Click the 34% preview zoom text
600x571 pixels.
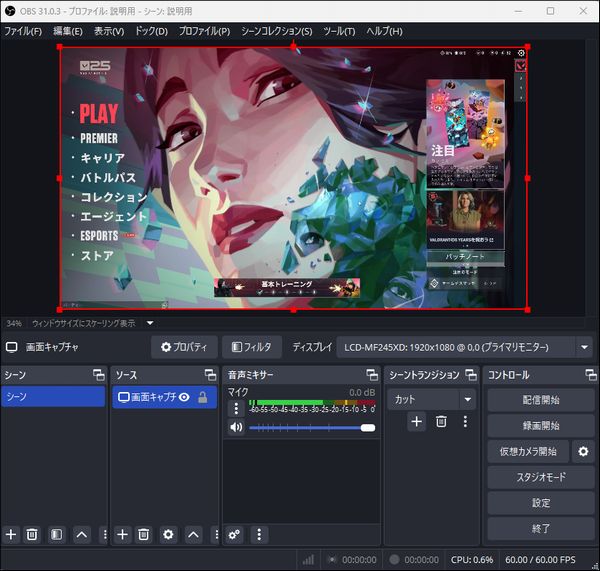14,323
